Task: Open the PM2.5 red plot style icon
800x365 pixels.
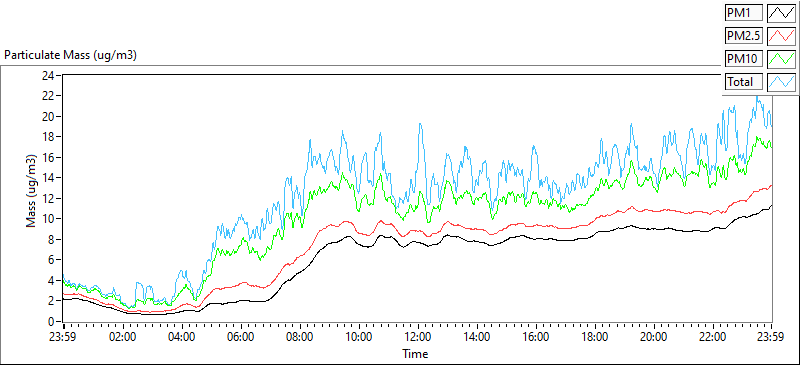Action: coord(782,36)
